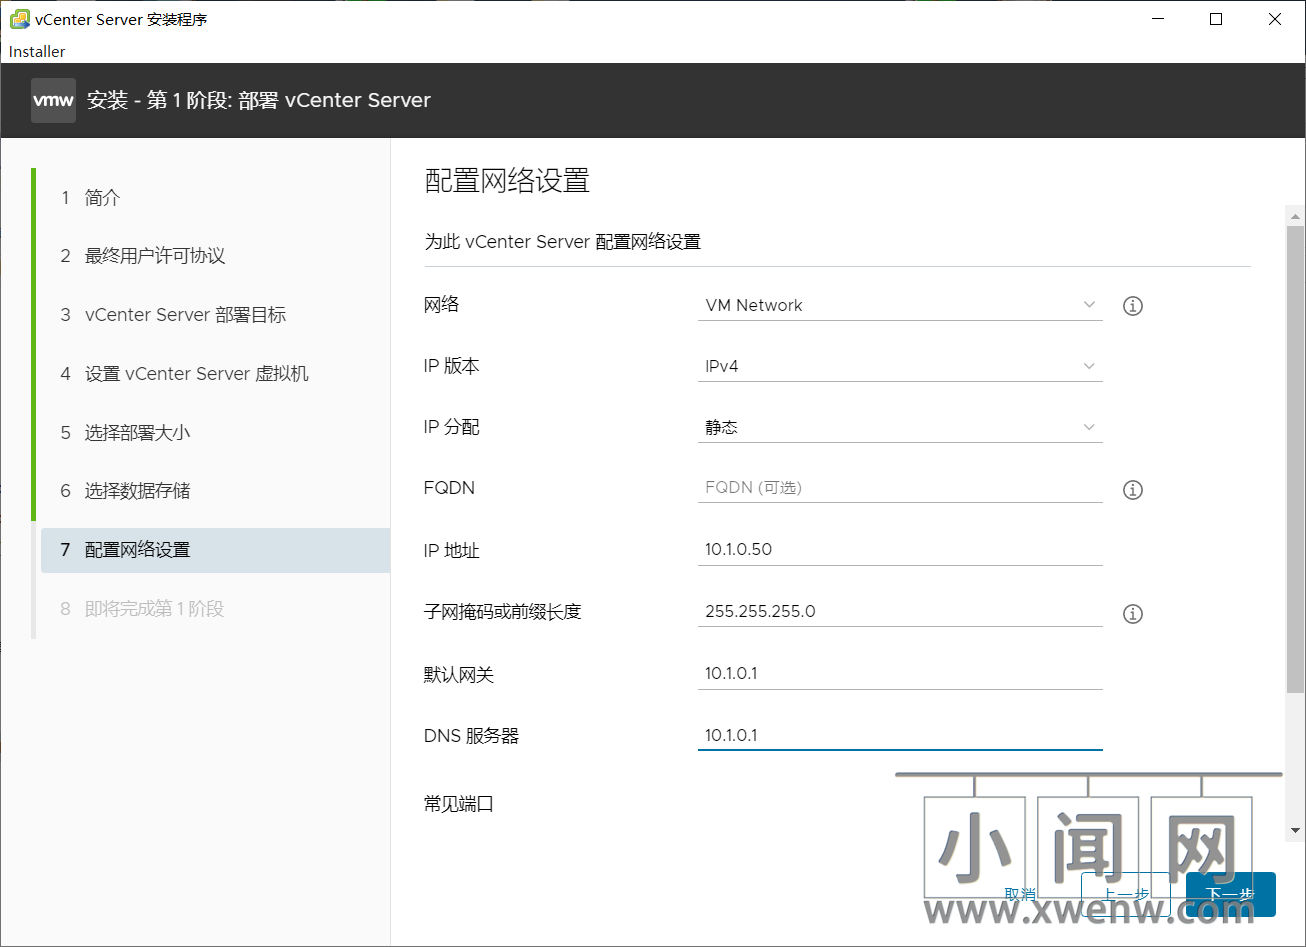1306x947 pixels.
Task: Click the 常见端口 label
Action: (459, 804)
